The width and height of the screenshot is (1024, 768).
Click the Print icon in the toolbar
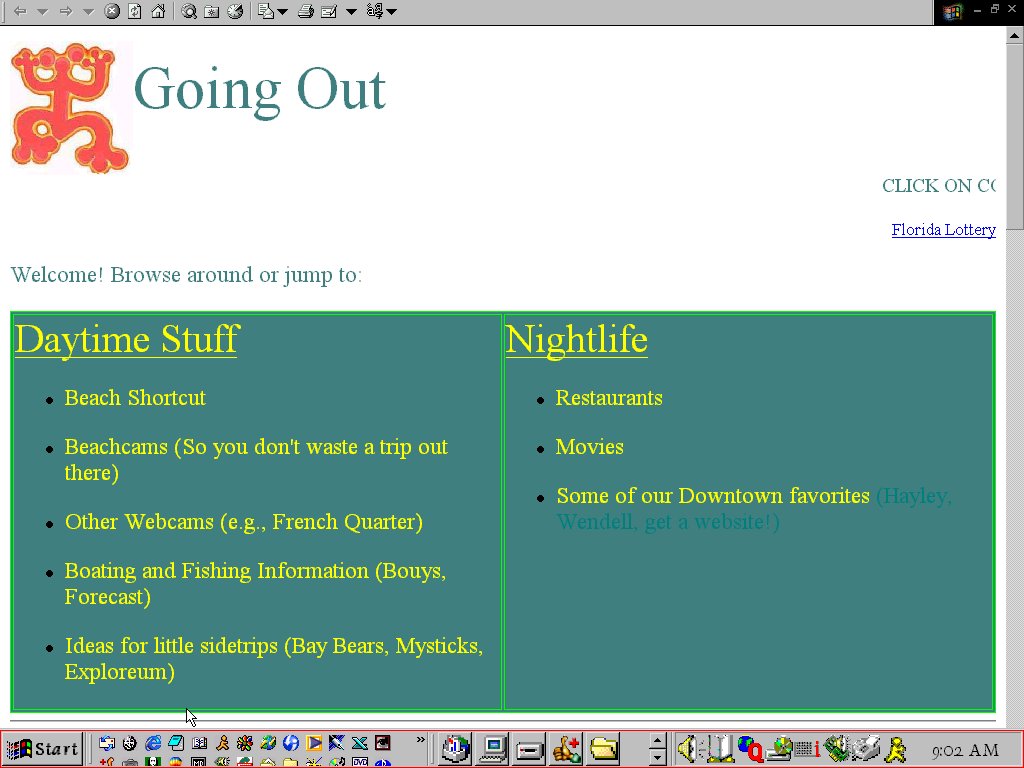tap(306, 11)
